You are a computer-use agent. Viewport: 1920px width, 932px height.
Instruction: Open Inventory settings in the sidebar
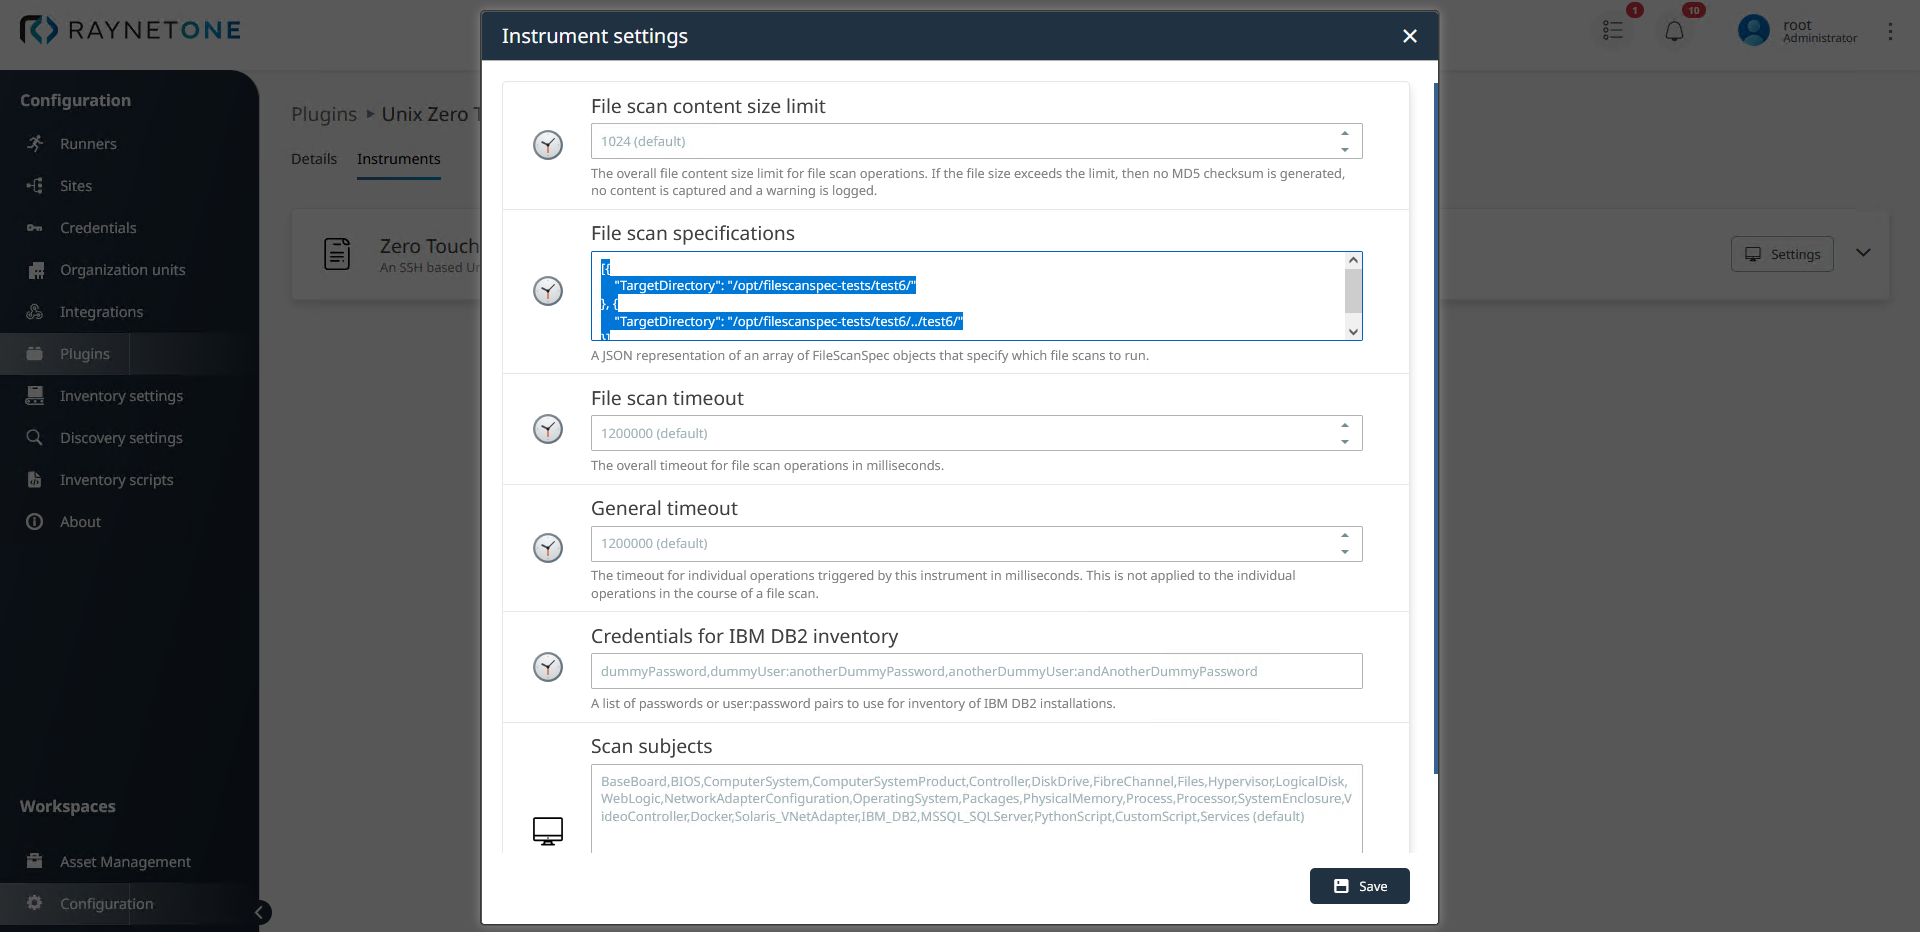(x=121, y=396)
